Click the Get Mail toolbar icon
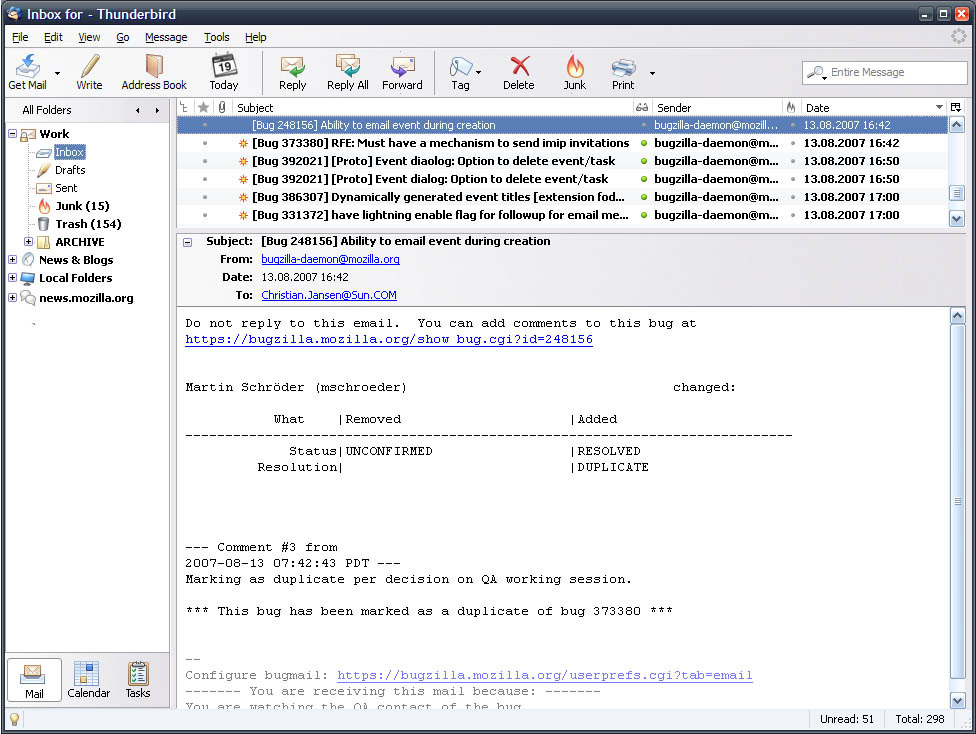 click(27, 72)
